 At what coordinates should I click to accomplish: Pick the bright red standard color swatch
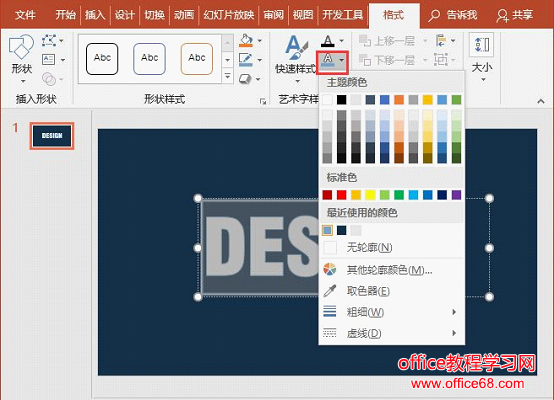[342, 195]
